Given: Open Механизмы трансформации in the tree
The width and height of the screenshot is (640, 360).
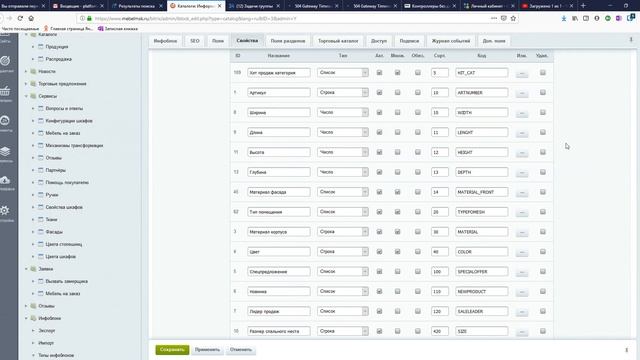Looking at the screenshot, I should (74, 145).
